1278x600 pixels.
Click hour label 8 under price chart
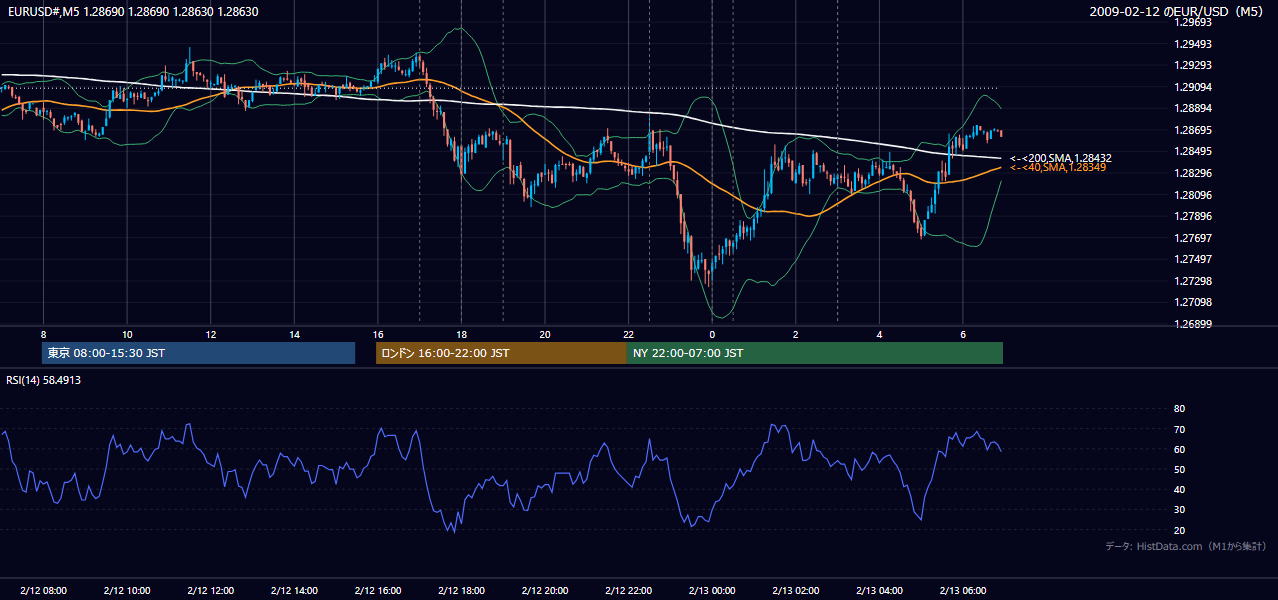click(x=43, y=334)
